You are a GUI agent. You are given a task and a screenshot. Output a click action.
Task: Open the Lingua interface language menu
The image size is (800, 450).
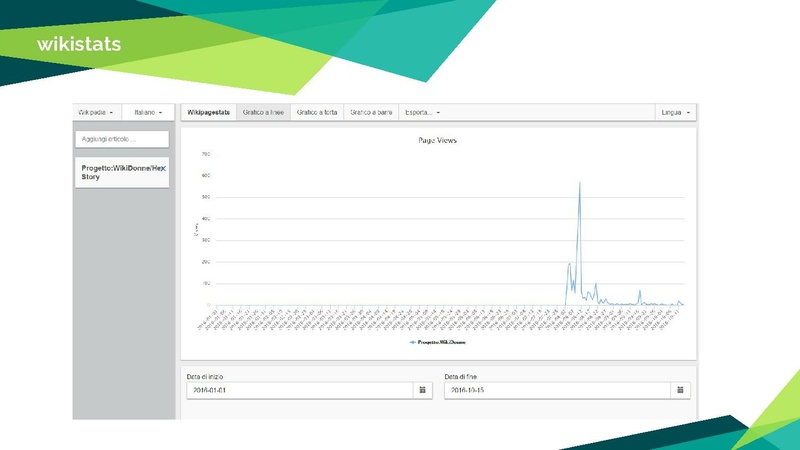click(675, 112)
